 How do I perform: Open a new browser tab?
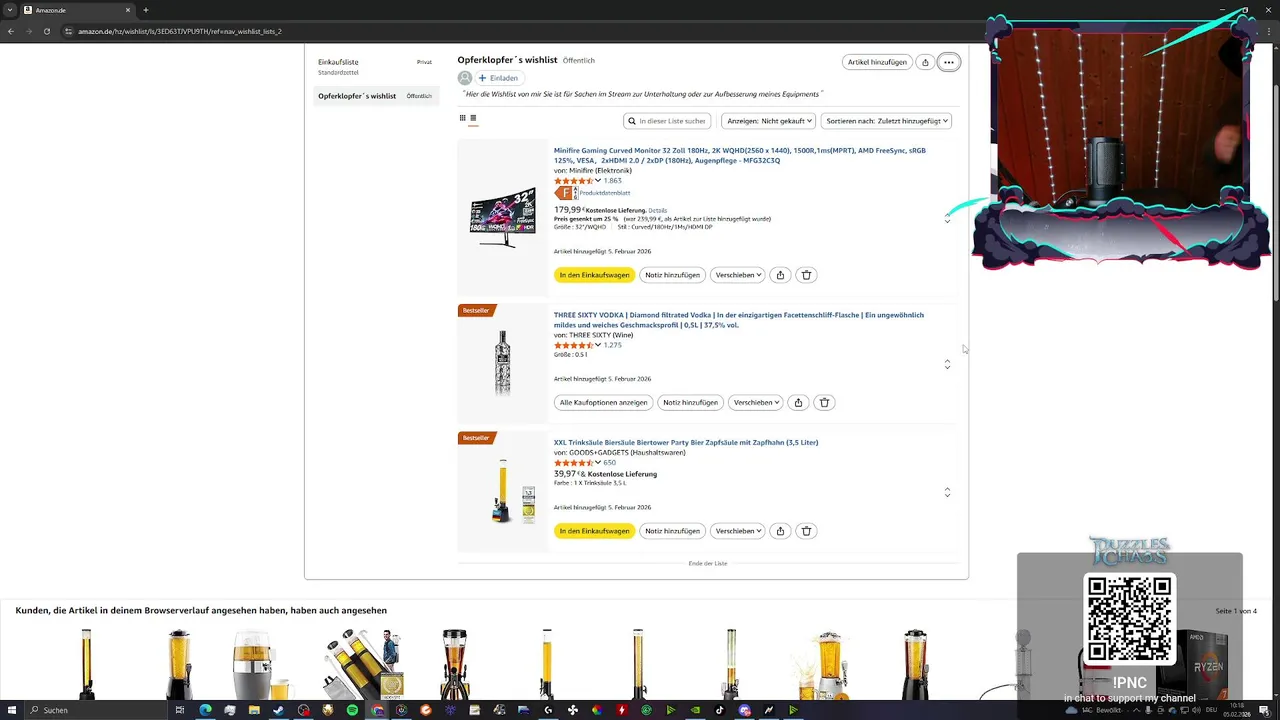(x=146, y=10)
